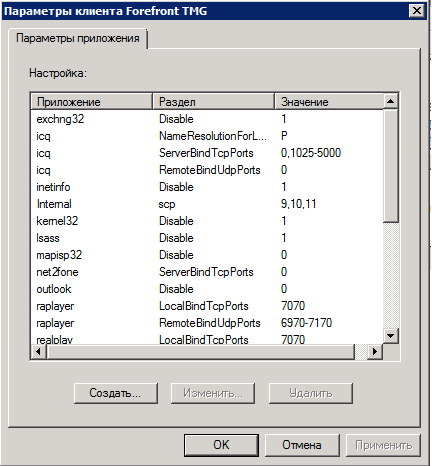Click Disable in the inetinfo row

tap(176, 187)
